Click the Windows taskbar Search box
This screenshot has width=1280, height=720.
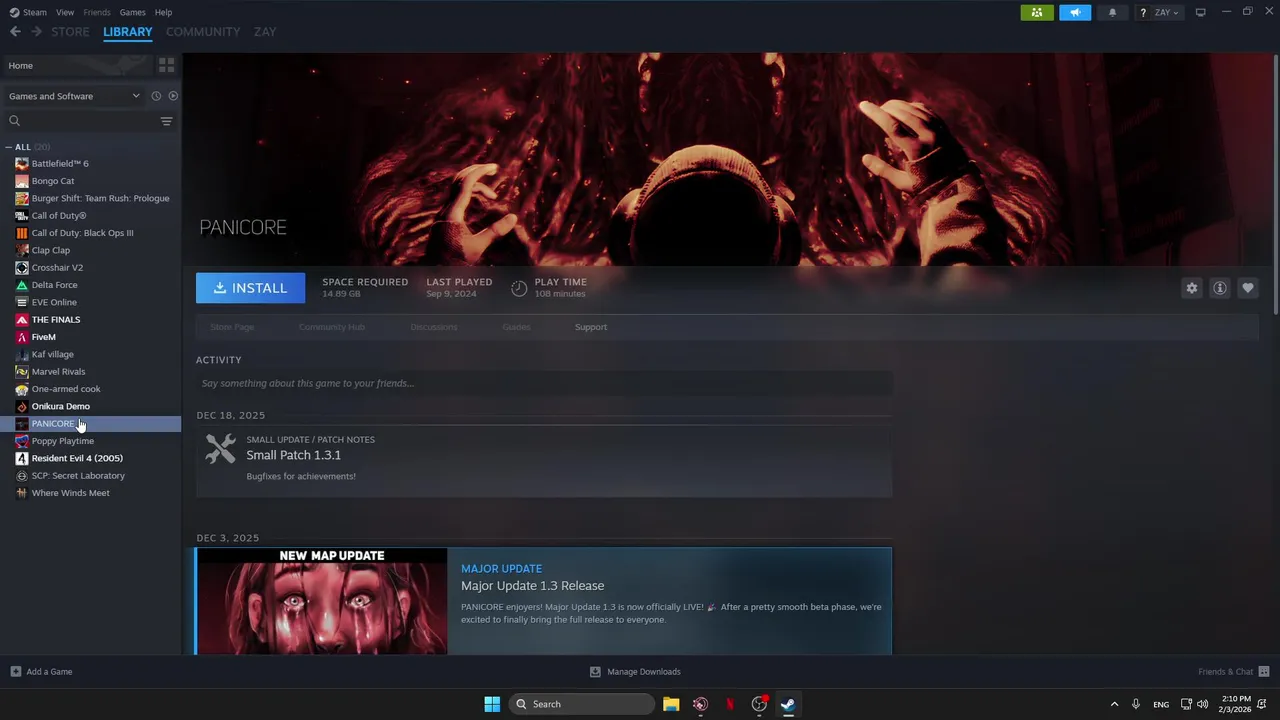coord(582,704)
